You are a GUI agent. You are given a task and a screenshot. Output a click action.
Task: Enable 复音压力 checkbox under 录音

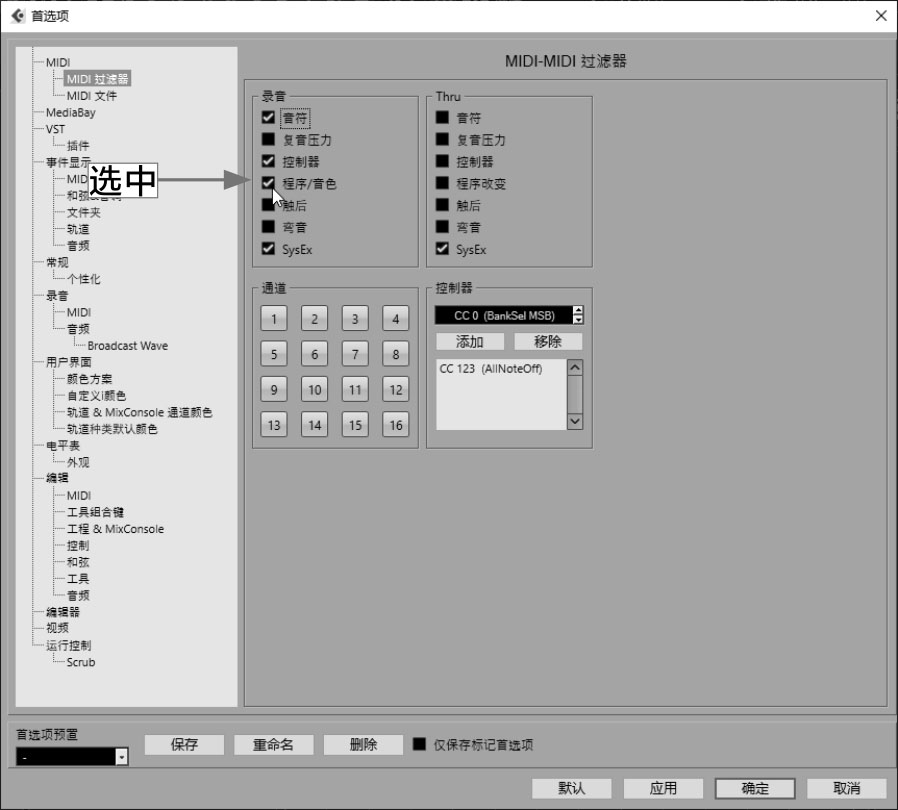(268, 140)
